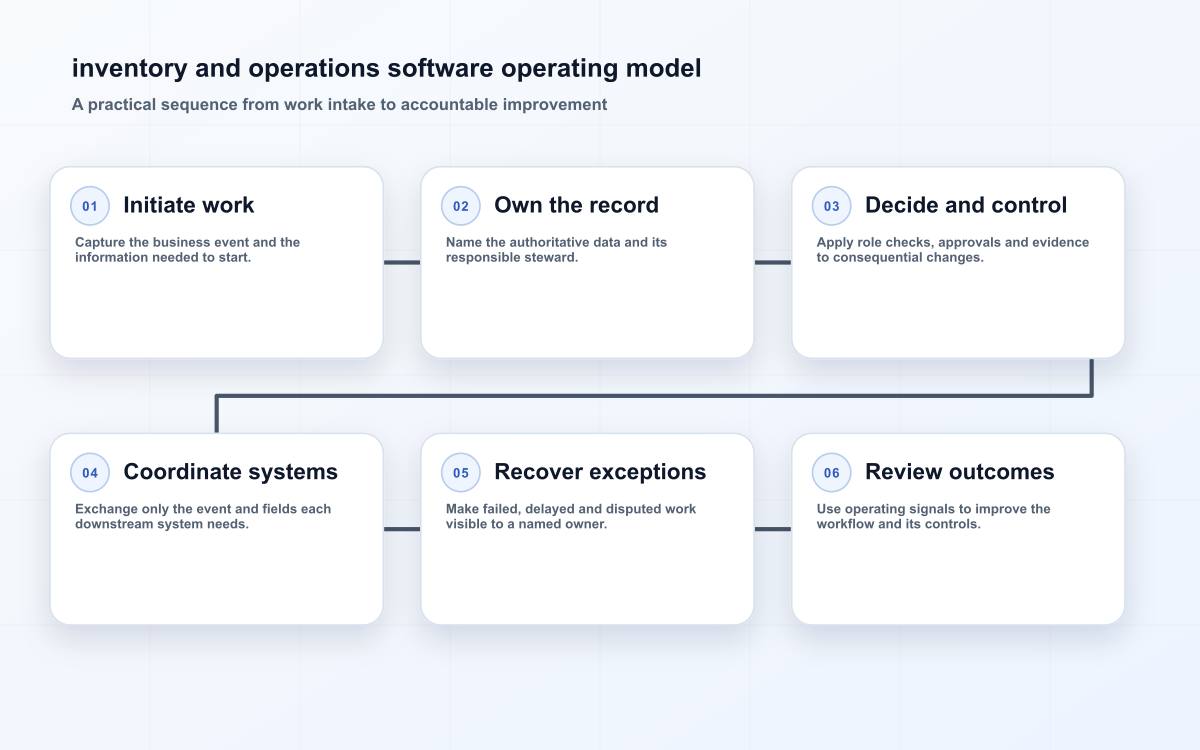Click the 05 step number badge

461,473
